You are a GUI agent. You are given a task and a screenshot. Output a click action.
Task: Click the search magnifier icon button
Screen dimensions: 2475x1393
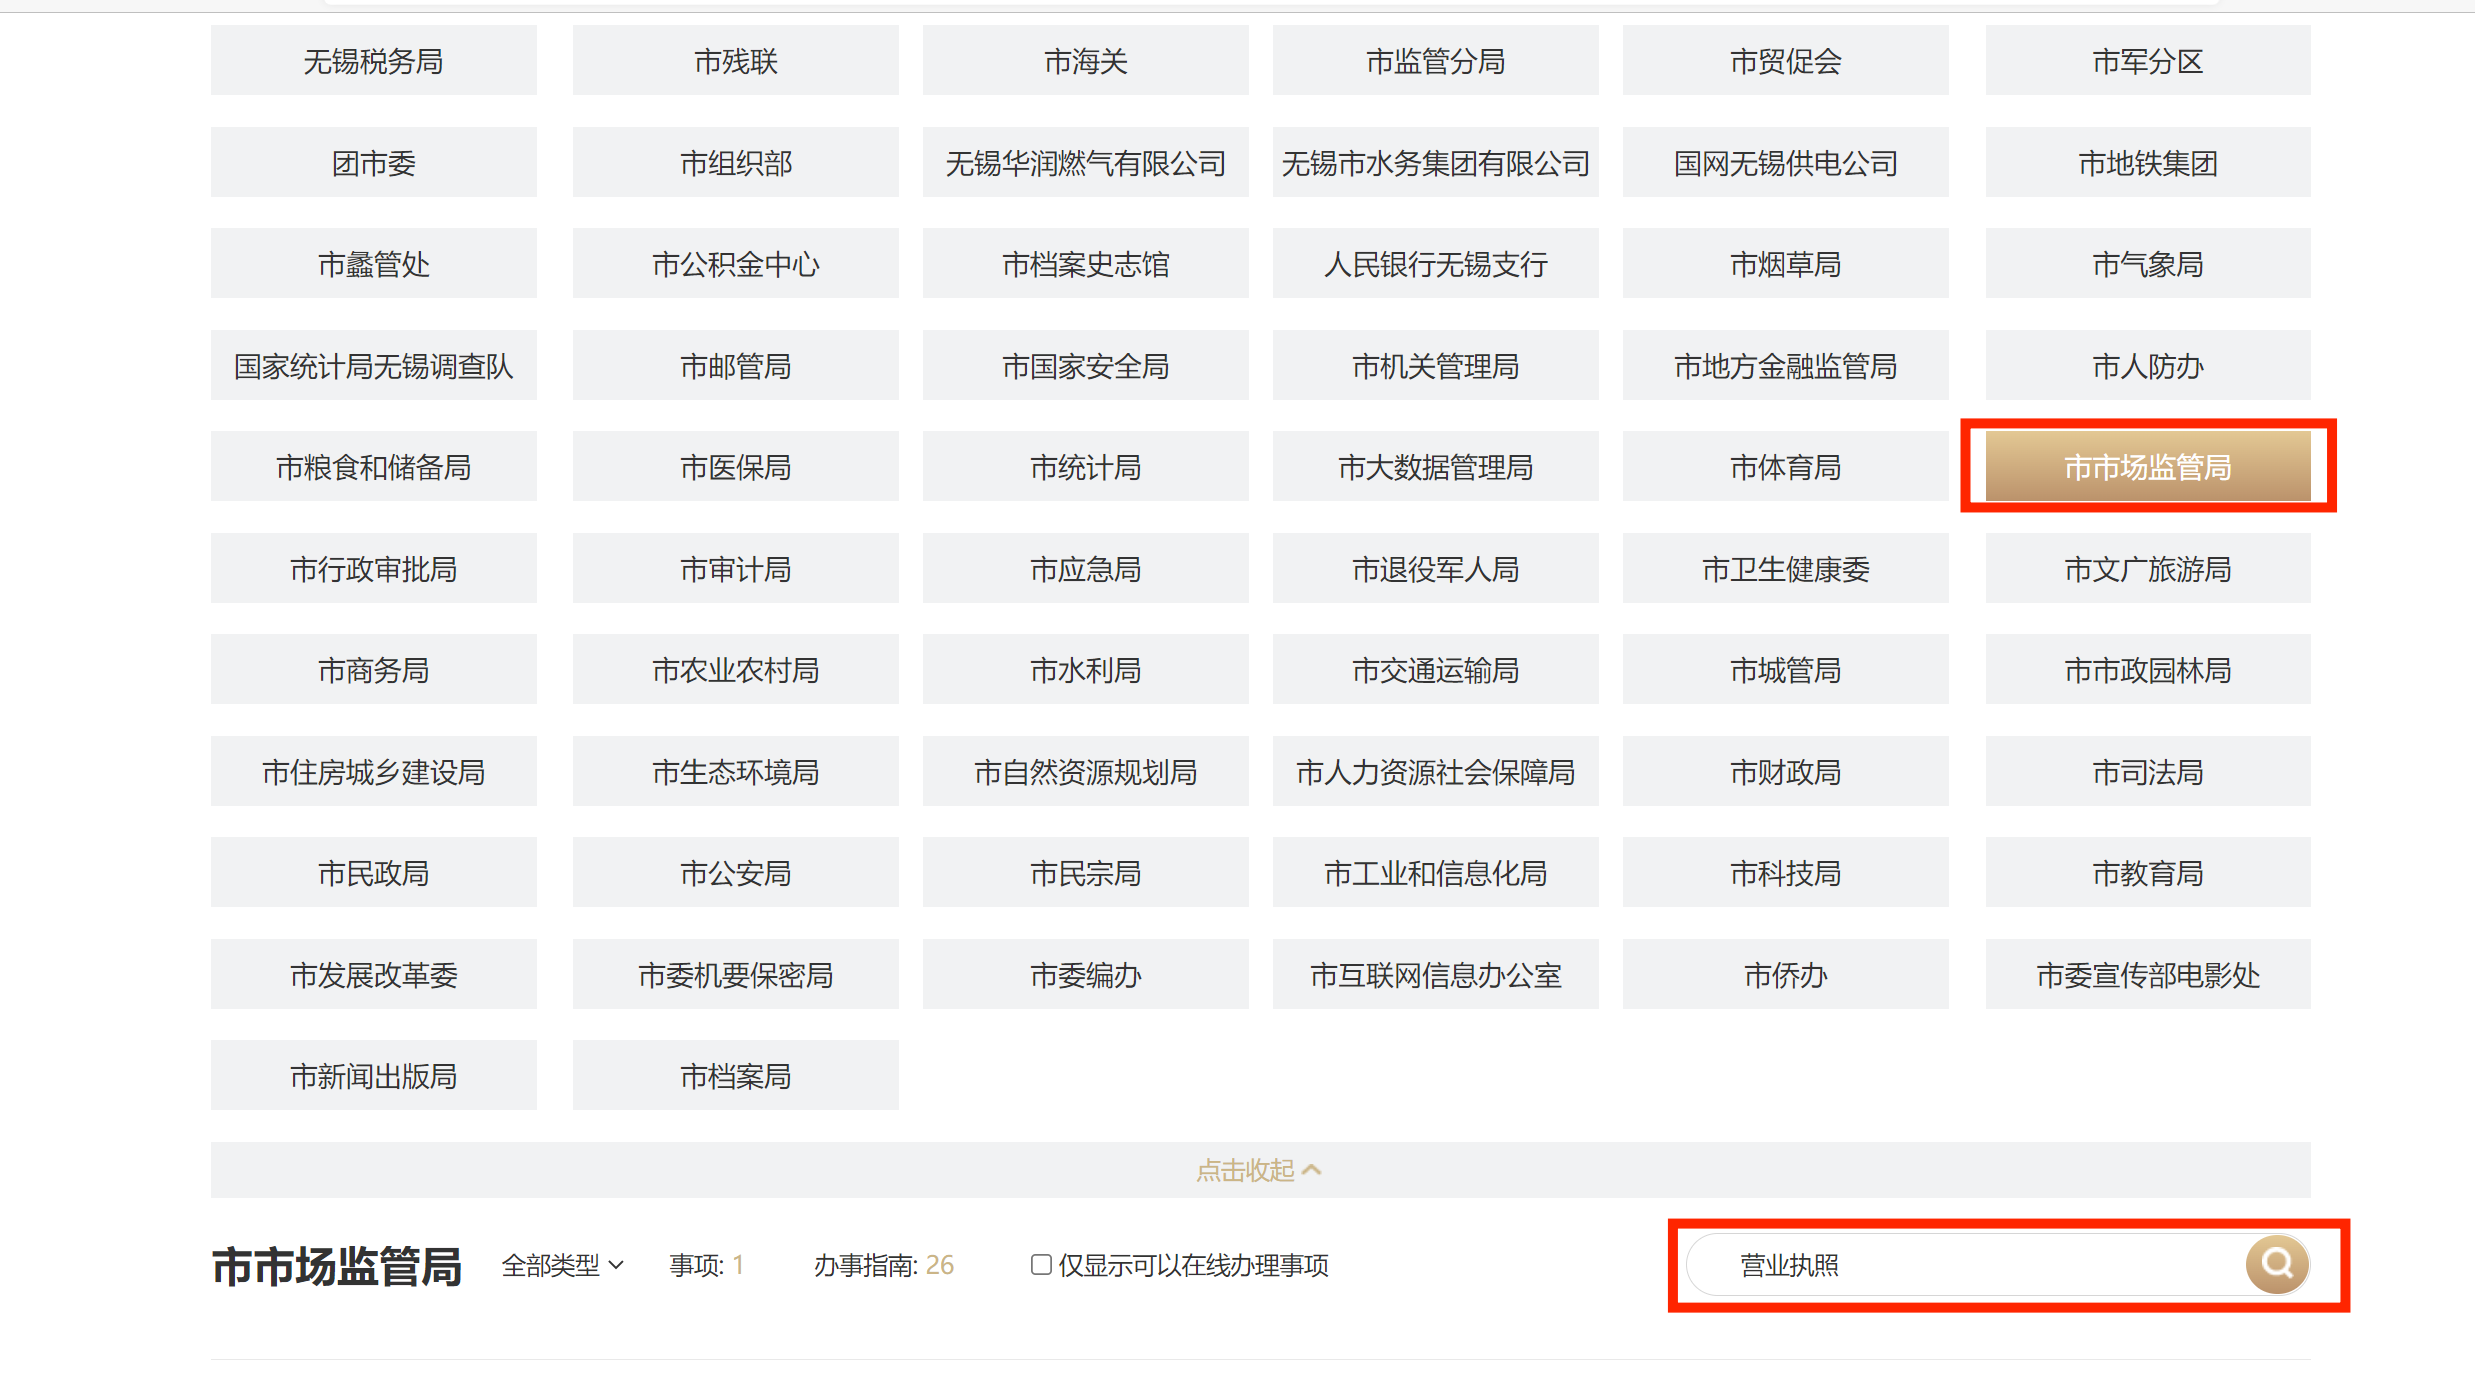tap(2276, 1264)
